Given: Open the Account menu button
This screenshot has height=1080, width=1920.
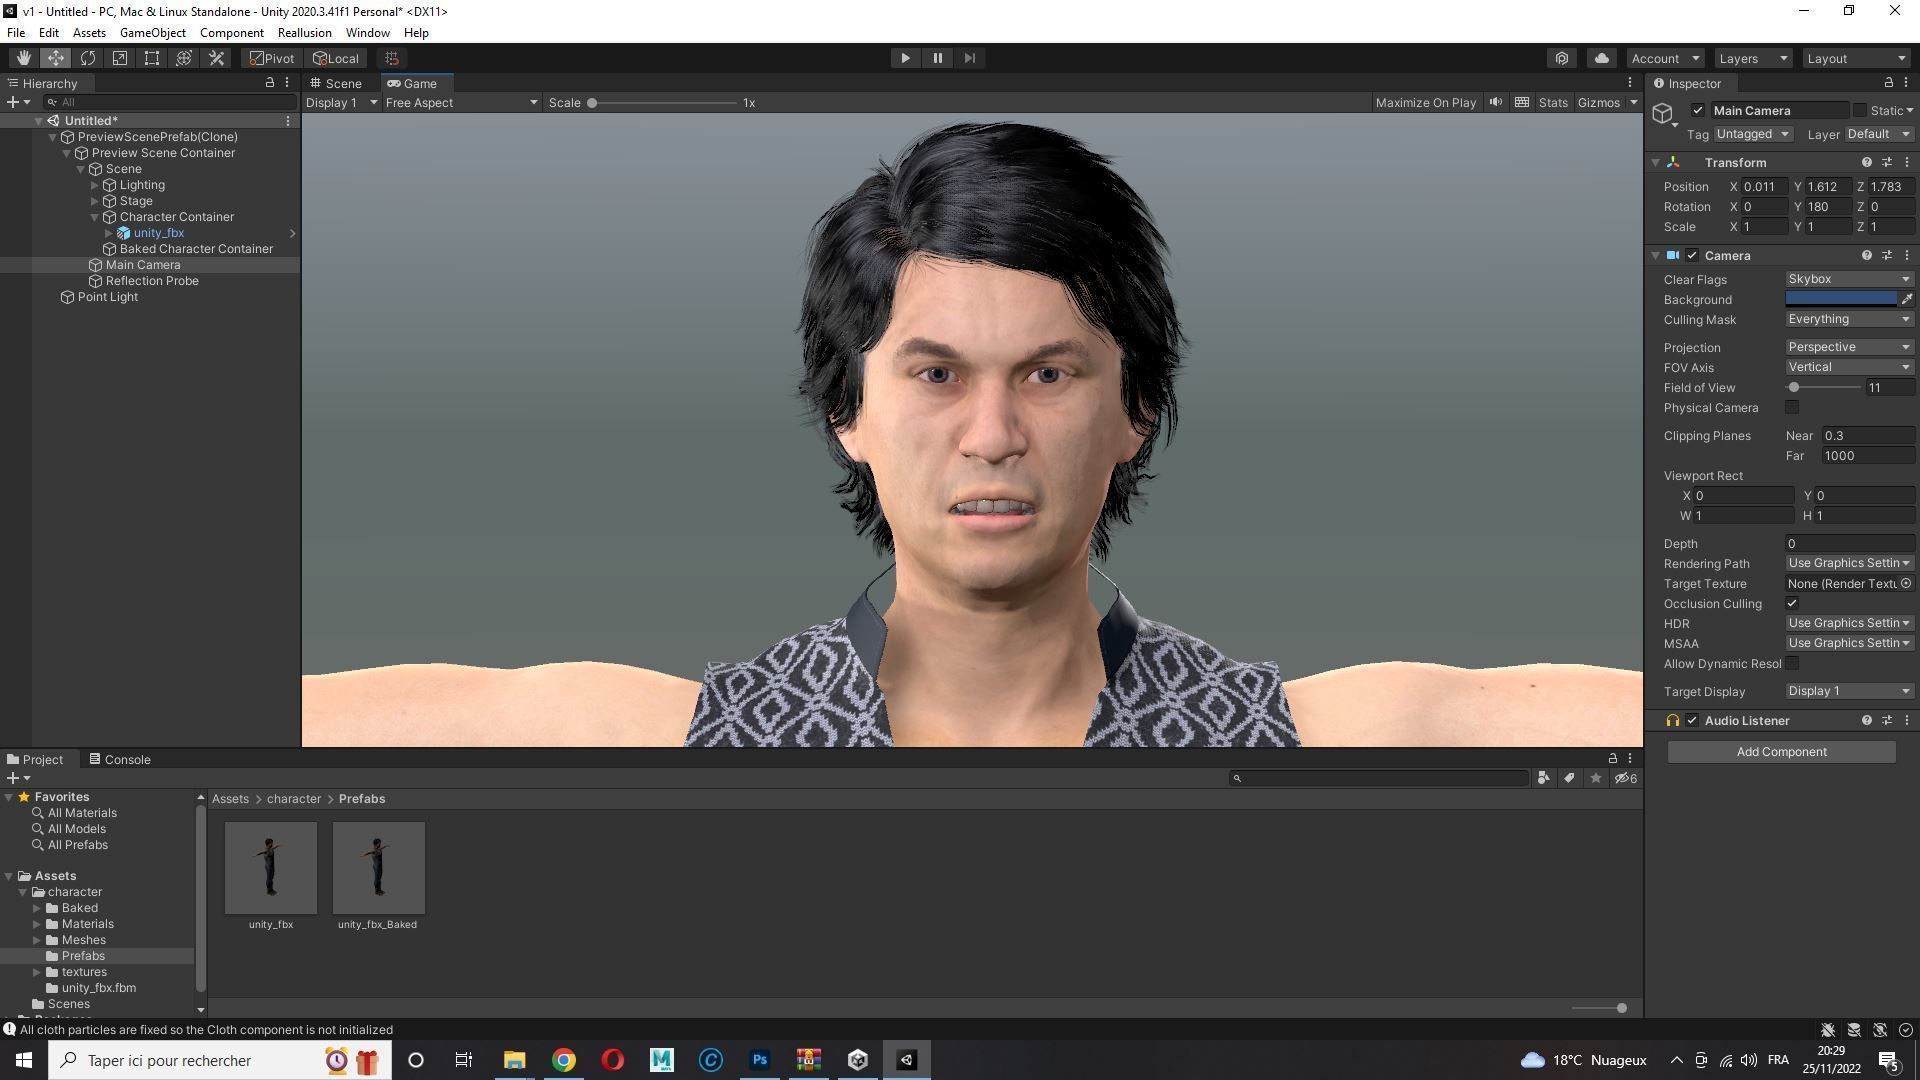Looking at the screenshot, I should coord(1665,58).
